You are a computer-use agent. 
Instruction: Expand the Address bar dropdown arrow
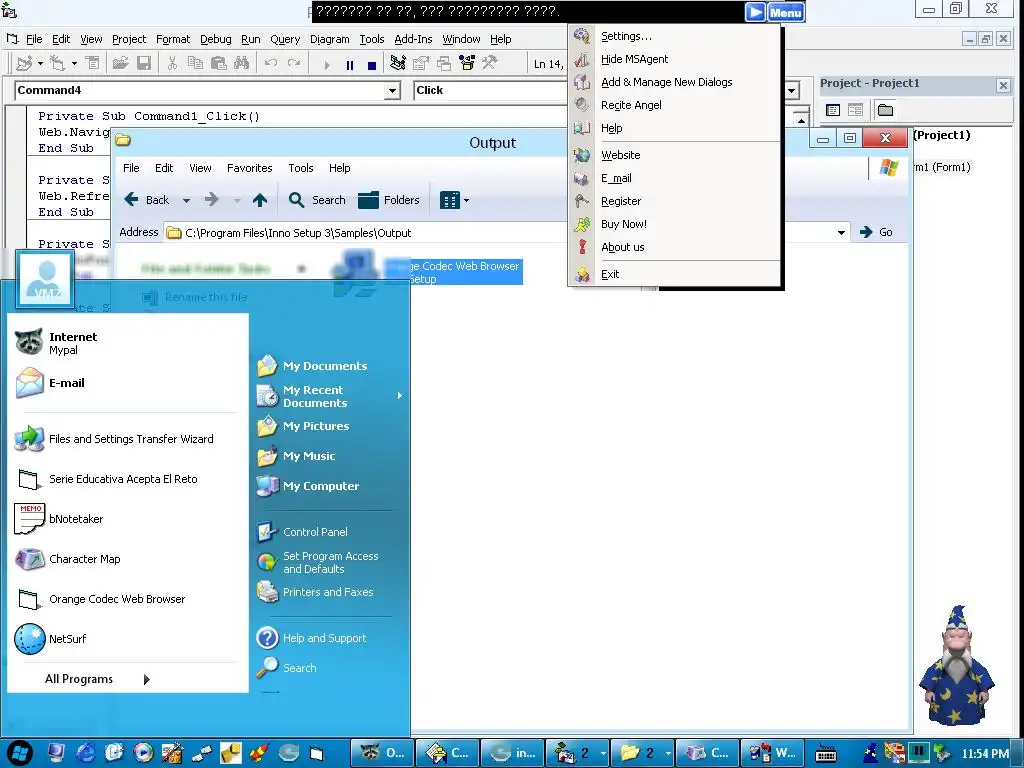841,232
